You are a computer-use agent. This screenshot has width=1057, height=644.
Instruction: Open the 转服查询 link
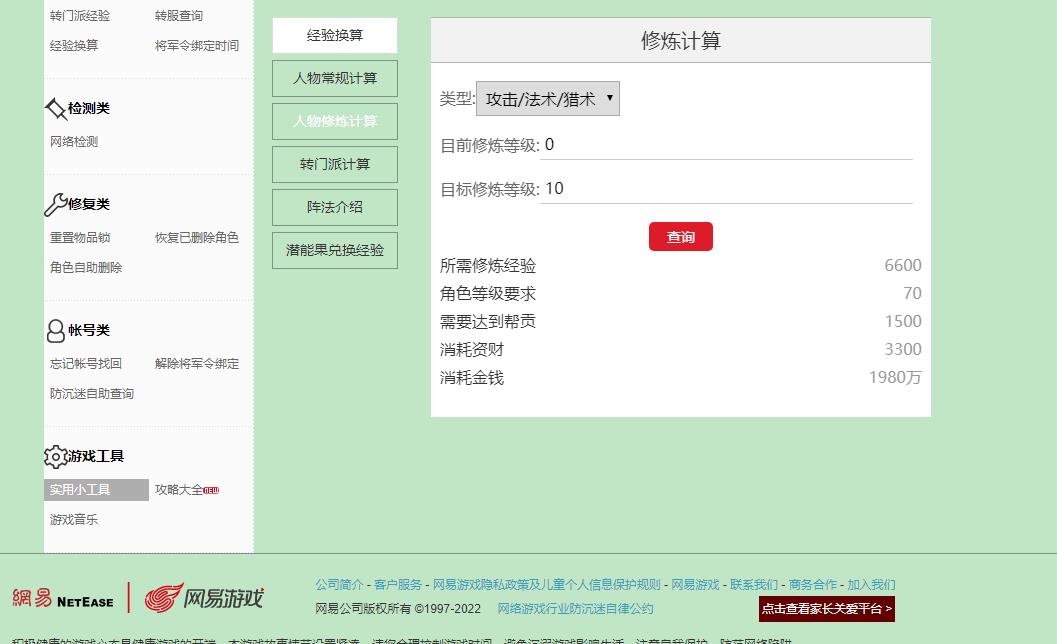click(179, 16)
